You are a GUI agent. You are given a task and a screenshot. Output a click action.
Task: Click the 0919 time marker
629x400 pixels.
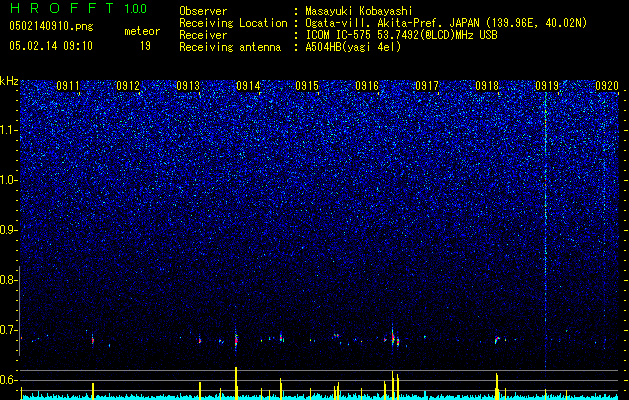click(547, 86)
